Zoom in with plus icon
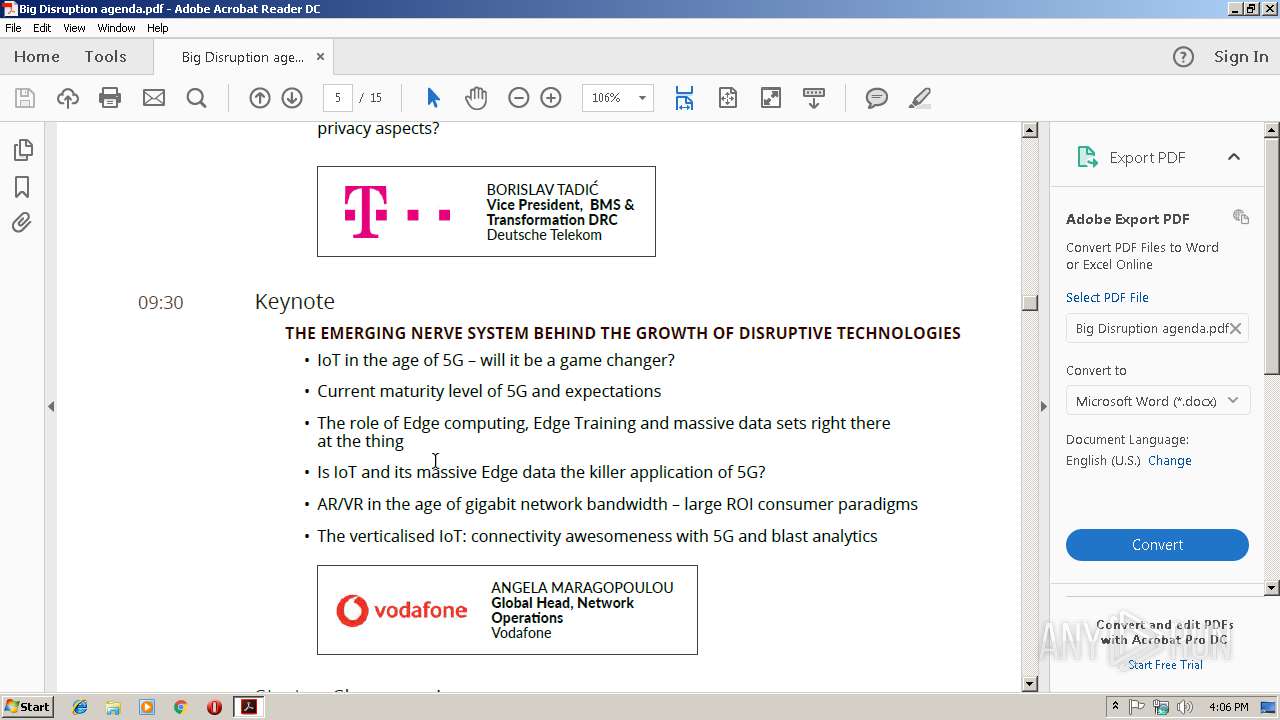 coord(551,98)
